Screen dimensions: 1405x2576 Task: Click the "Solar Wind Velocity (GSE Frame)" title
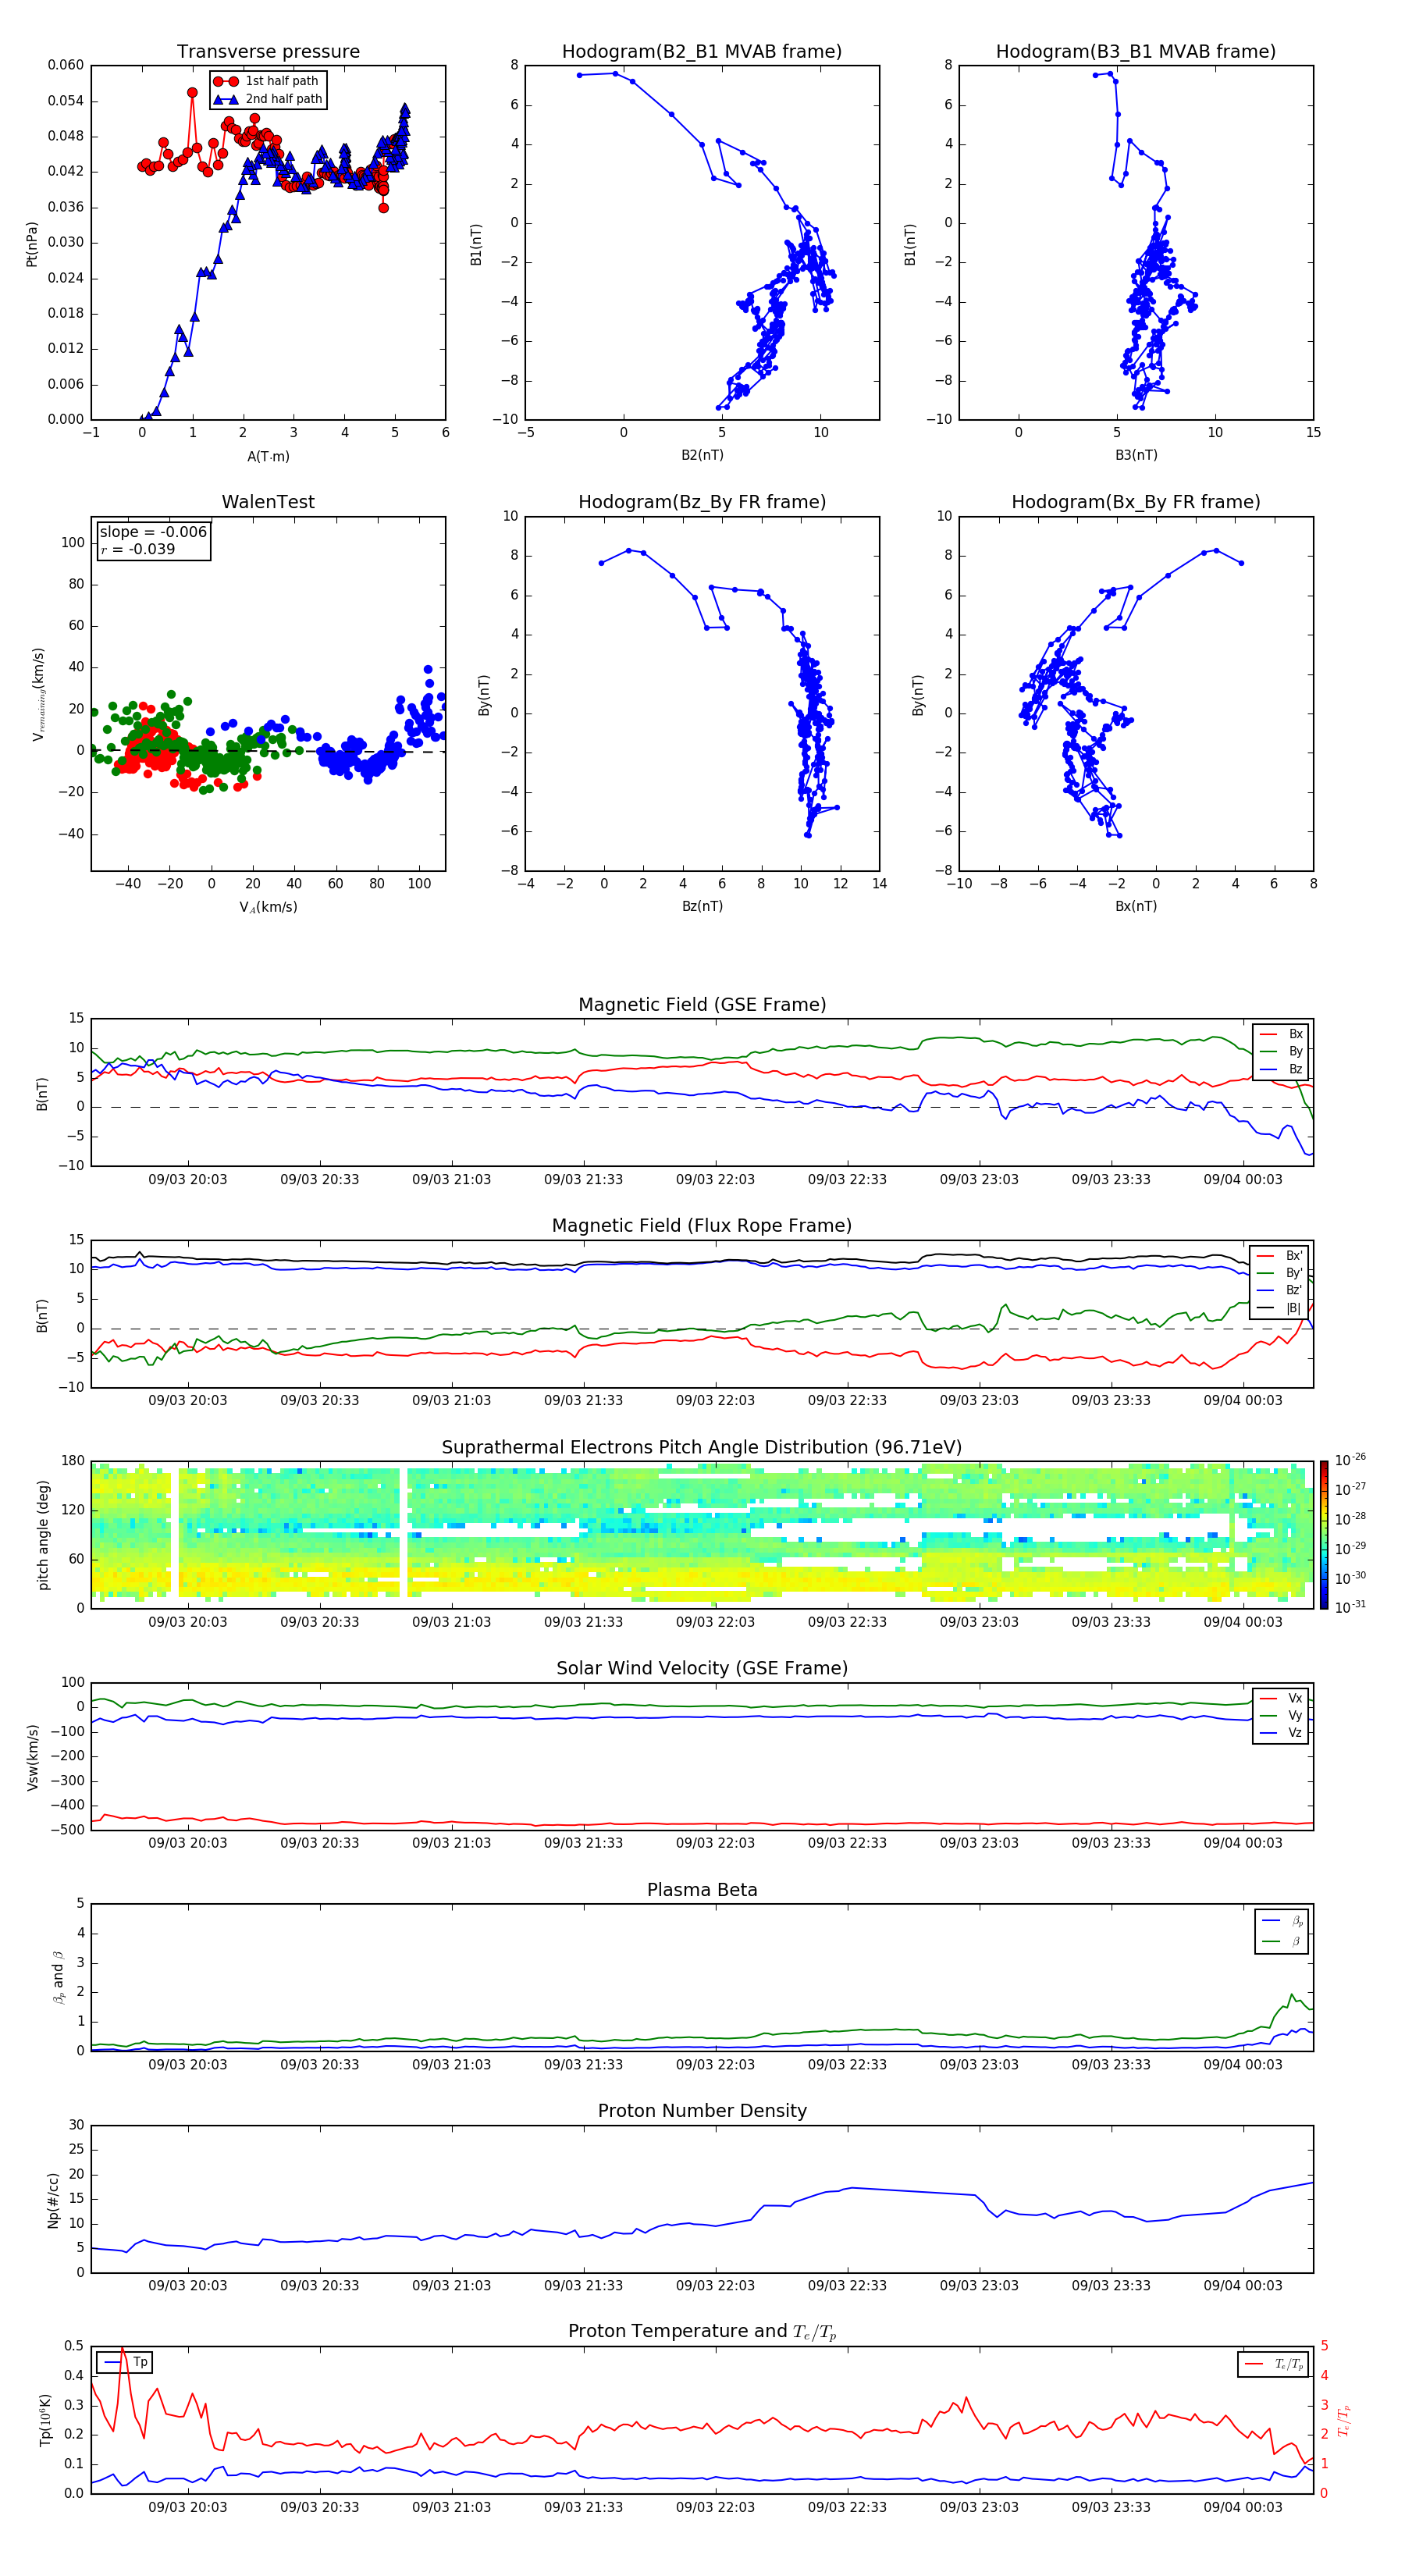click(x=702, y=1668)
